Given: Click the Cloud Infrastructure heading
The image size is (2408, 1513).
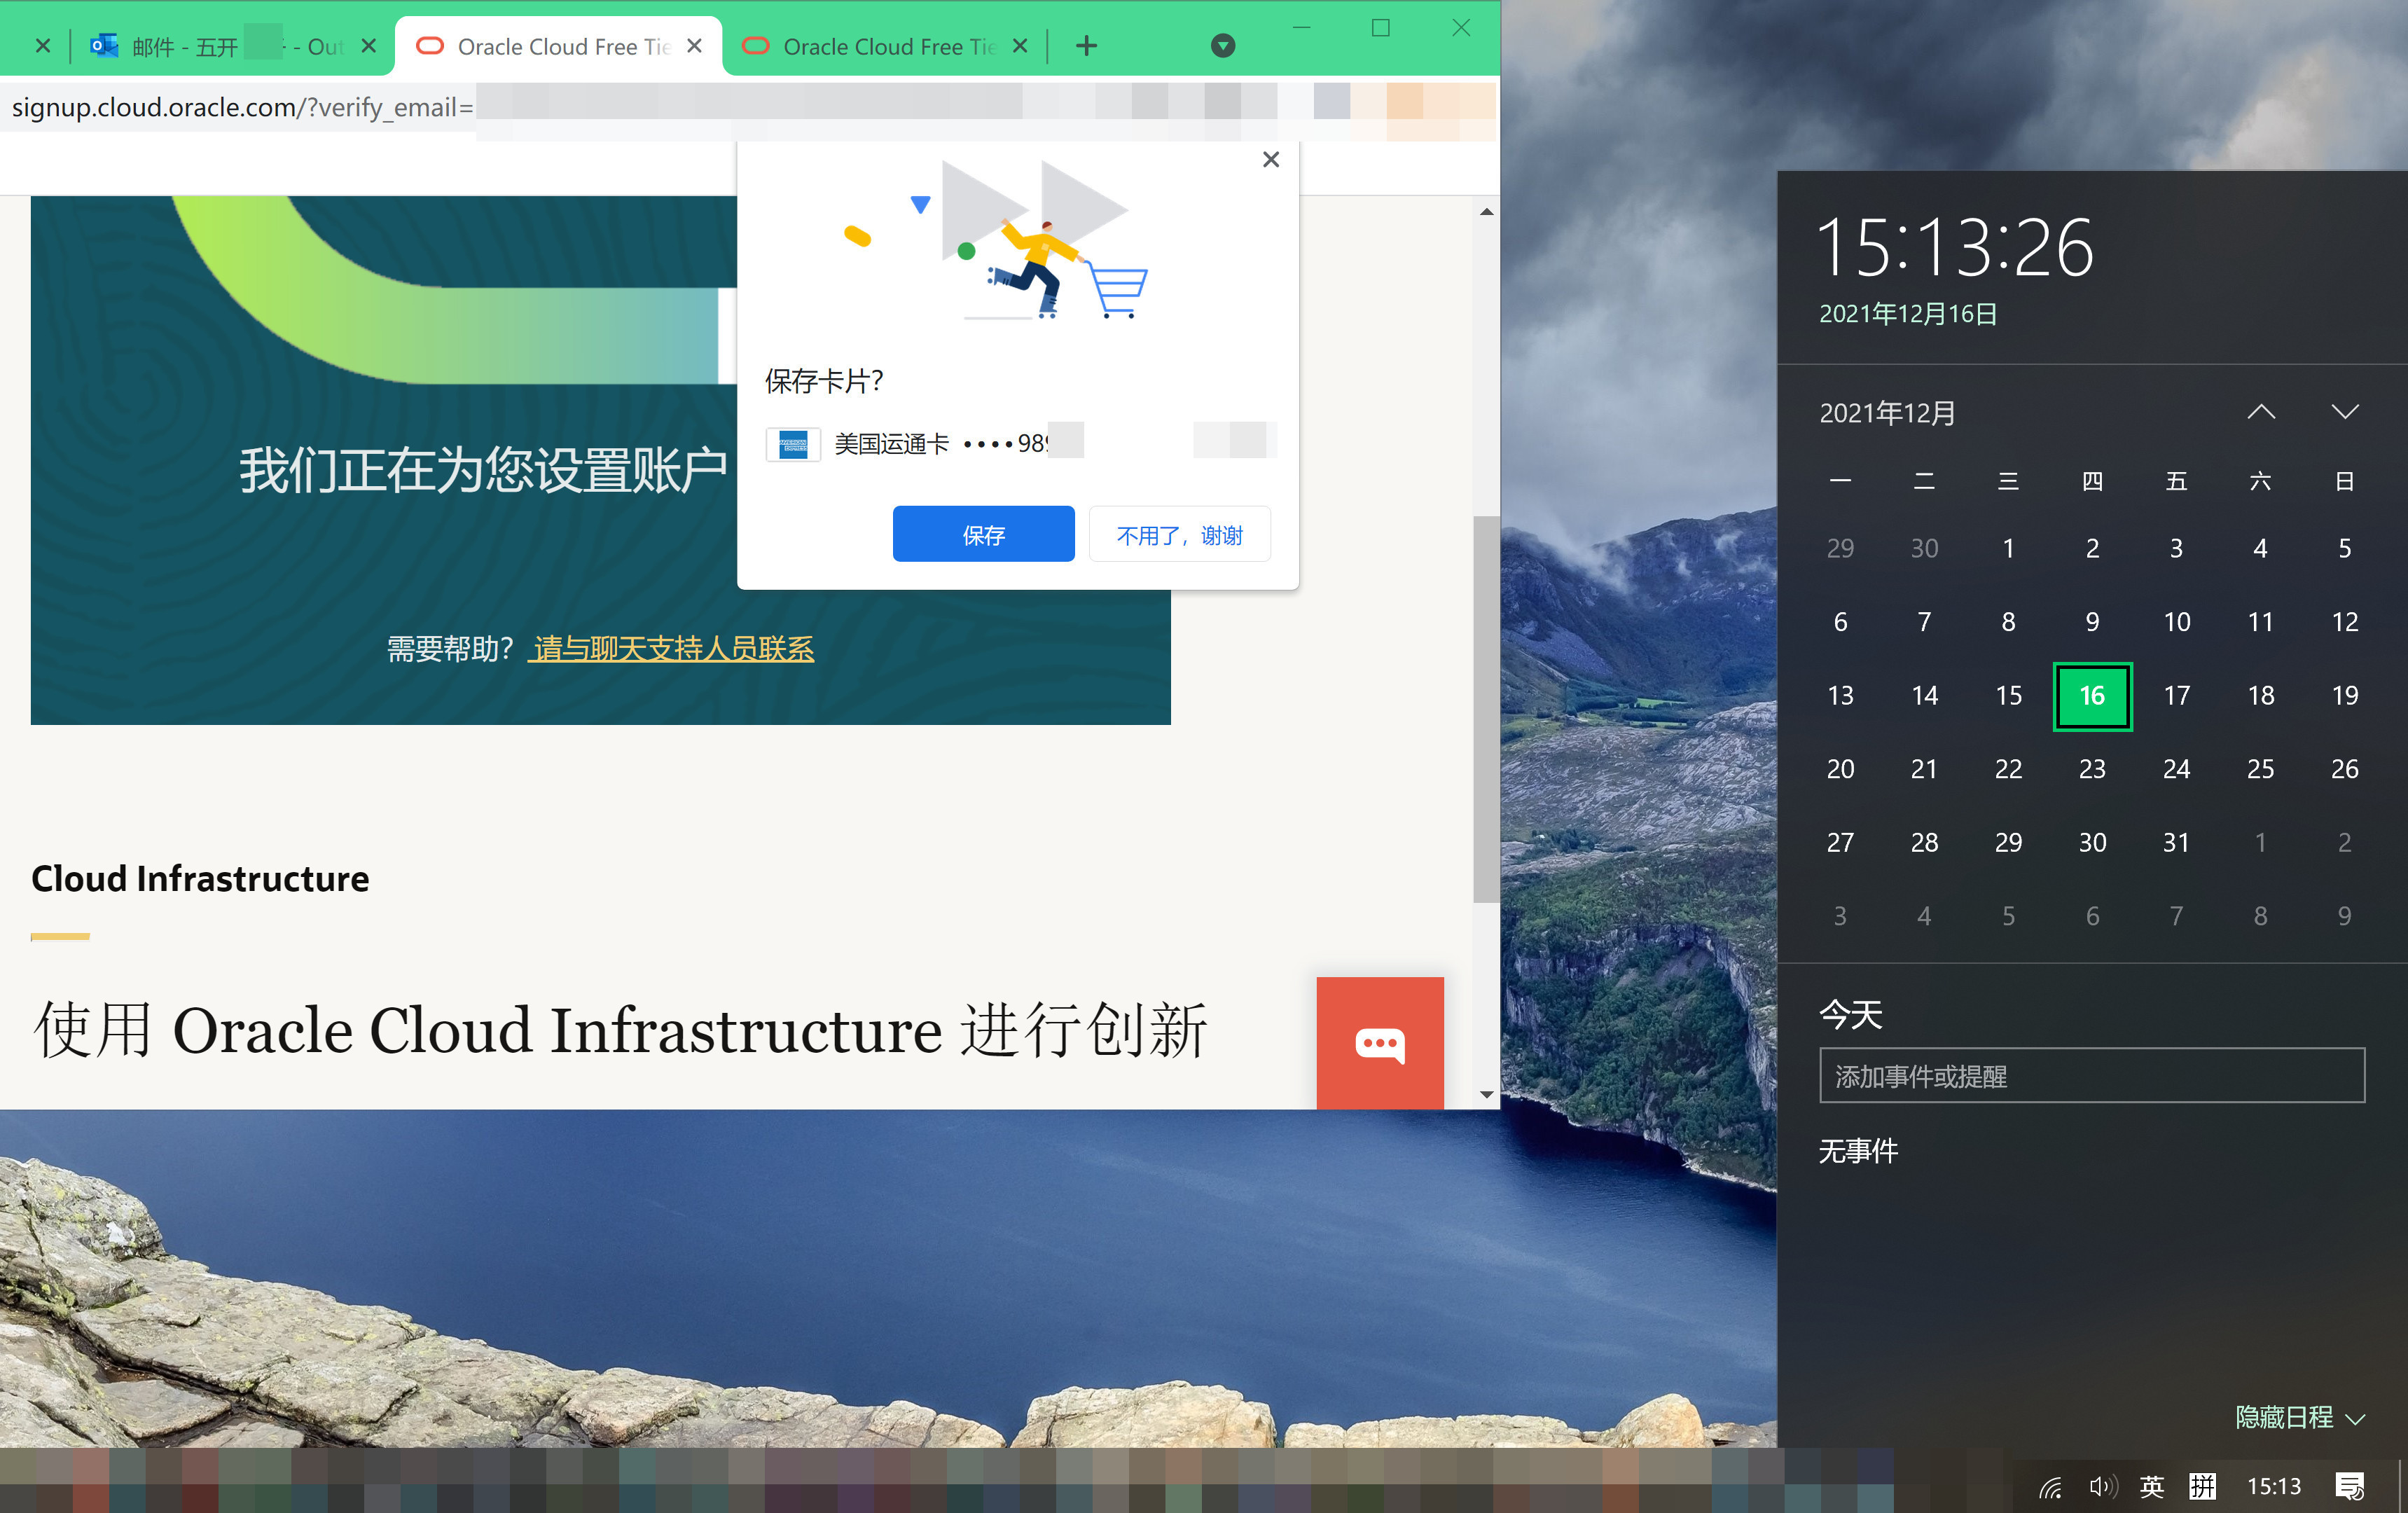Looking at the screenshot, I should click(x=200, y=878).
